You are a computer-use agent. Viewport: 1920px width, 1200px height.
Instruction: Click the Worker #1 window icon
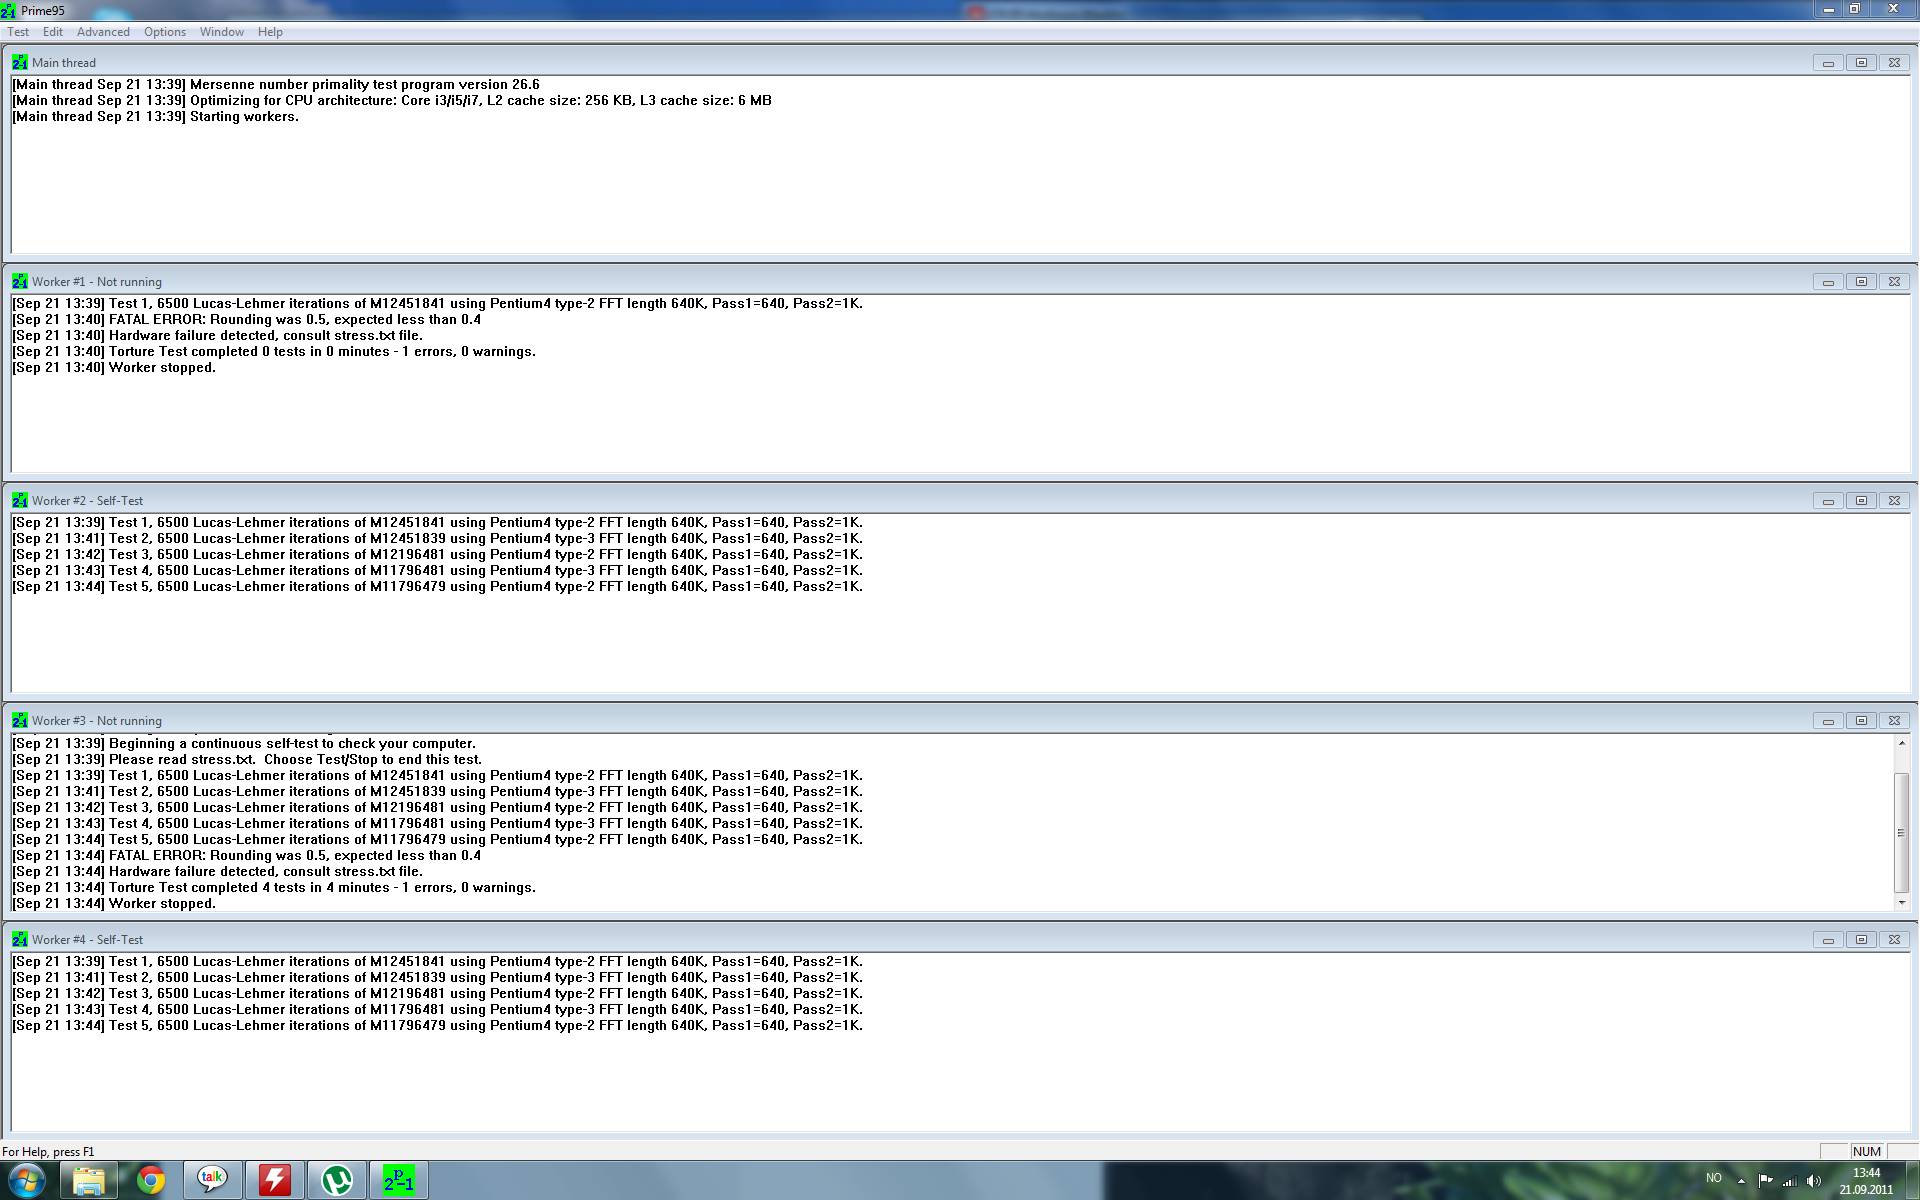tap(20, 281)
